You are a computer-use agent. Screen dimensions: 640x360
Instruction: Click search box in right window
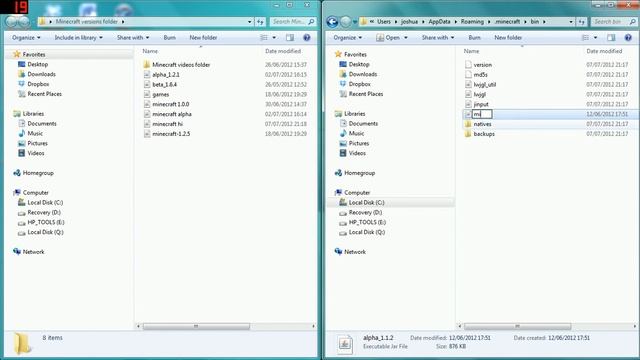[614, 22]
